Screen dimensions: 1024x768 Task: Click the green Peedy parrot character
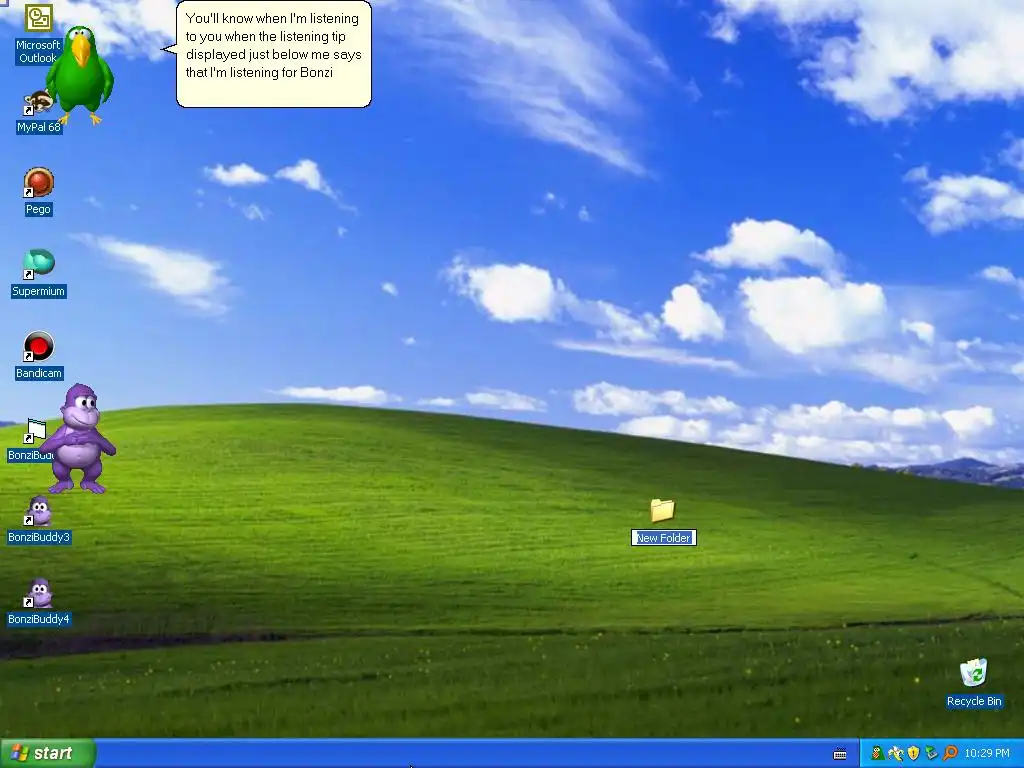pyautogui.click(x=80, y=75)
